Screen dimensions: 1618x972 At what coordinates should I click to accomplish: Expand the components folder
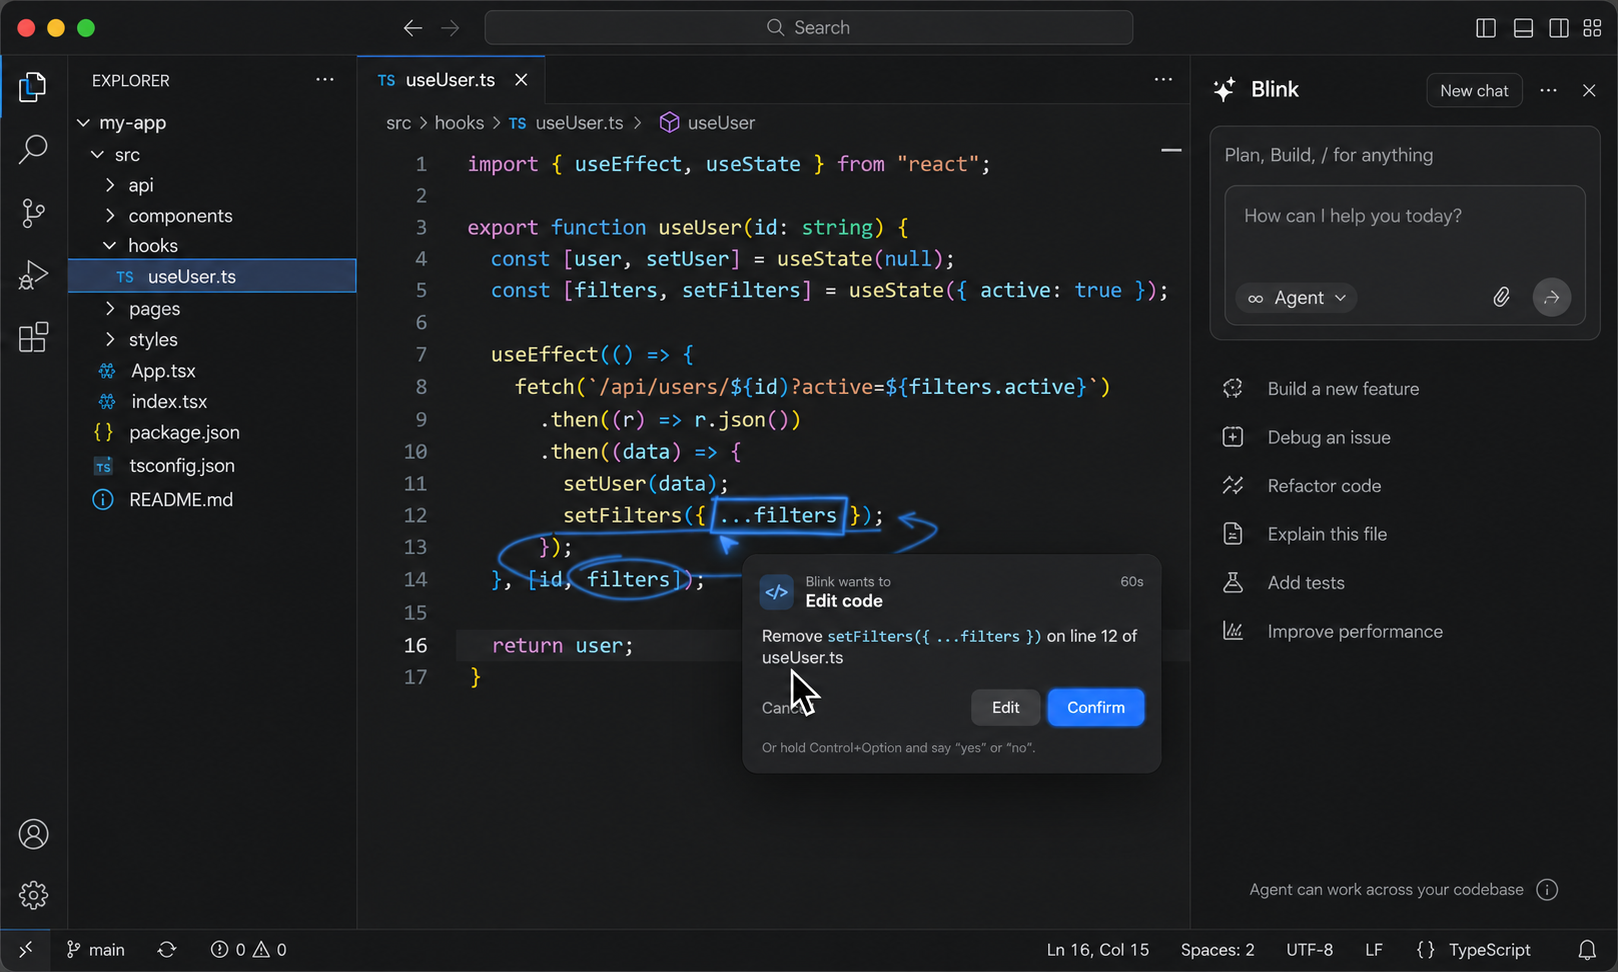pyautogui.click(x=110, y=216)
